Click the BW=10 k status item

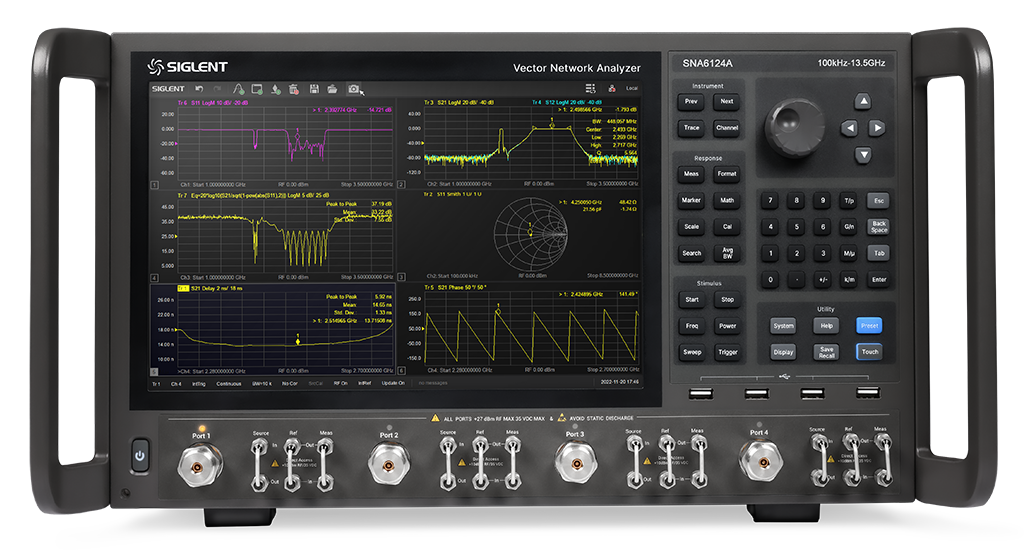(x=262, y=383)
